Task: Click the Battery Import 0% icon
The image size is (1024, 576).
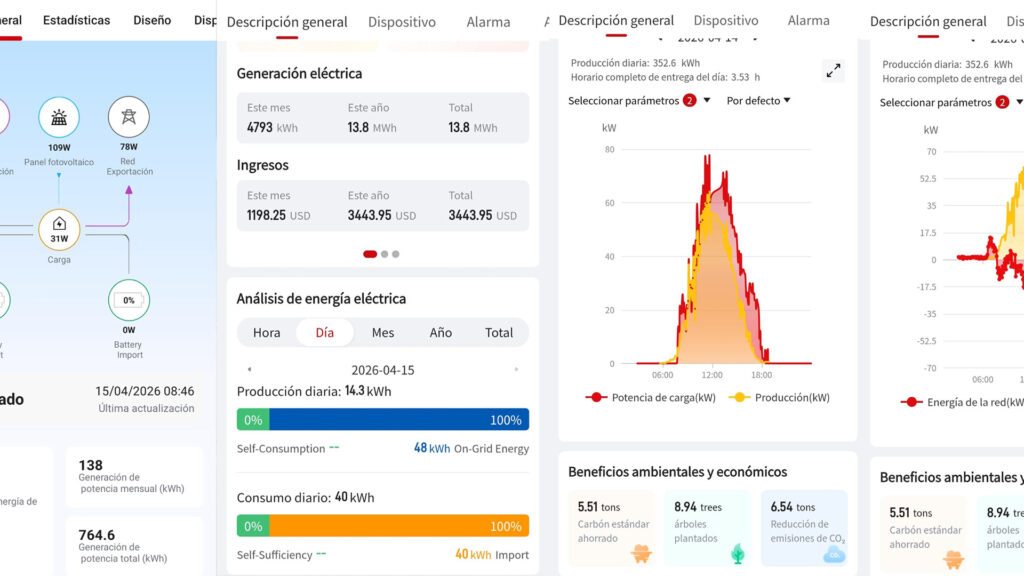Action: (129, 300)
